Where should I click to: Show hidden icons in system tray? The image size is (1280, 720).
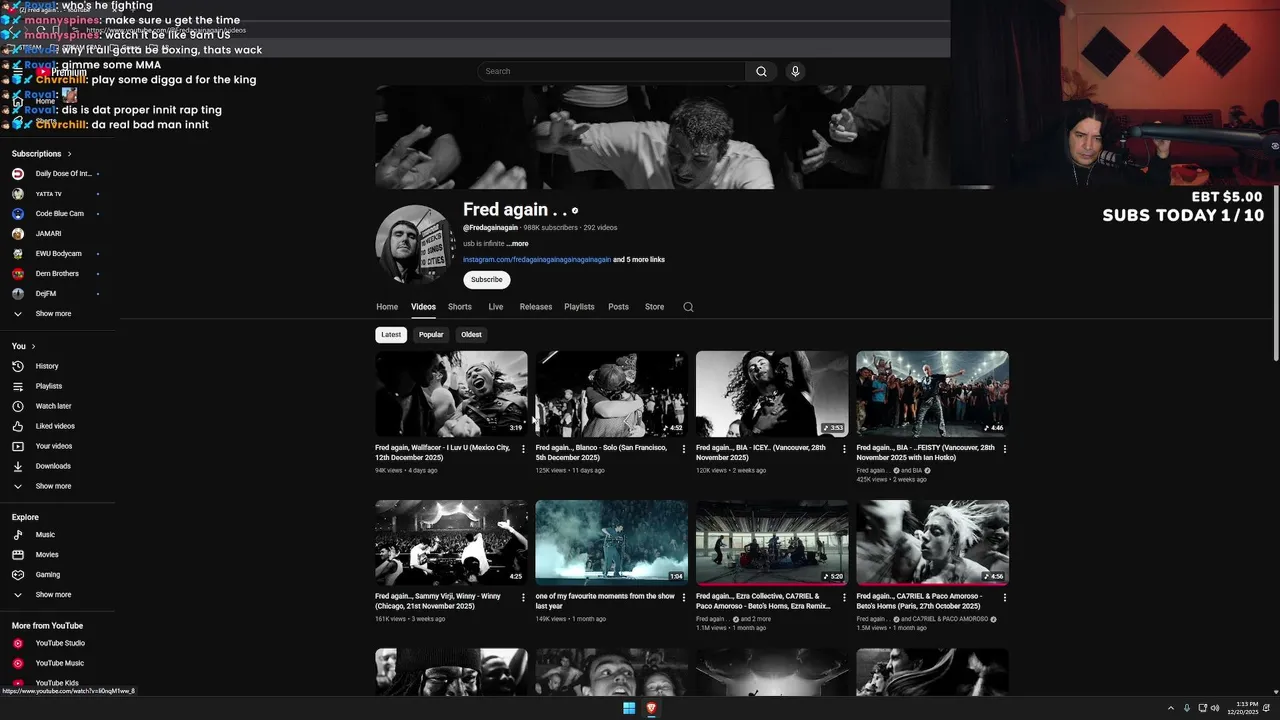[1171, 708]
